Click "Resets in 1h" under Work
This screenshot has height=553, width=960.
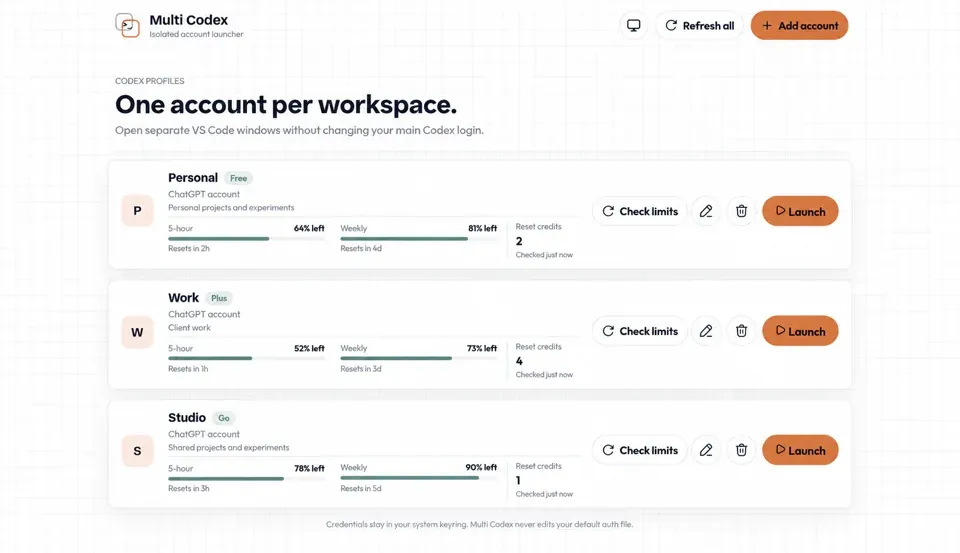pos(188,369)
